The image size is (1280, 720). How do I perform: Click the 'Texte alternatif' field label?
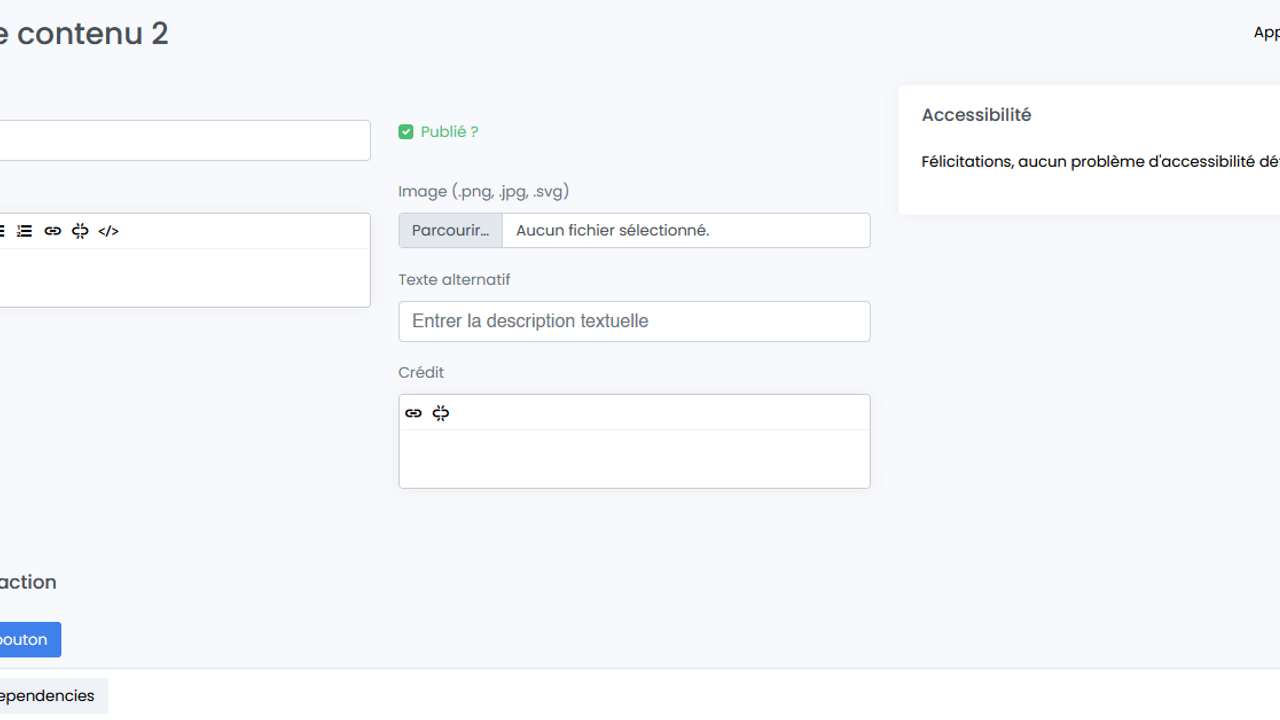click(454, 280)
